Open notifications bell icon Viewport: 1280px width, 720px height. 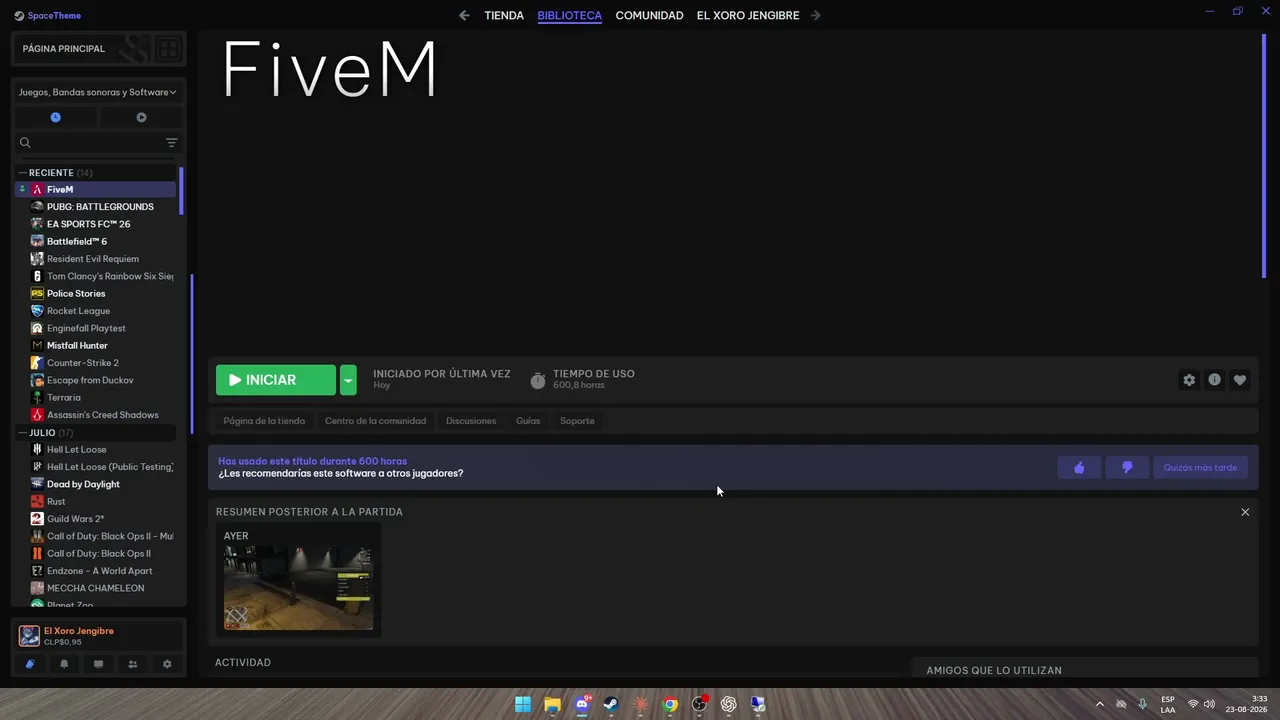pyautogui.click(x=64, y=664)
